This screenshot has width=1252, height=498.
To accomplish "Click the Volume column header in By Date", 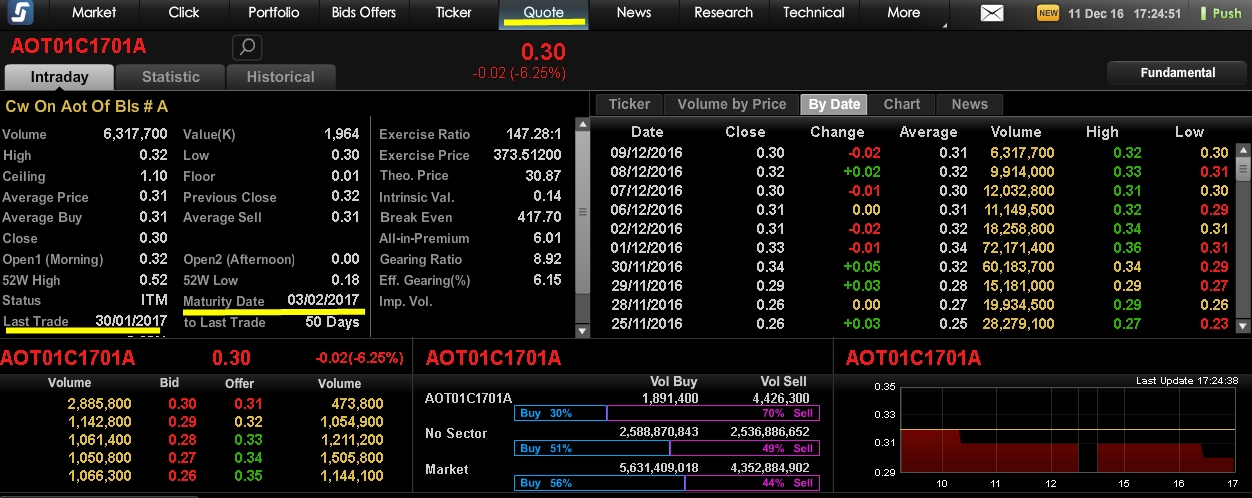I will point(1016,132).
